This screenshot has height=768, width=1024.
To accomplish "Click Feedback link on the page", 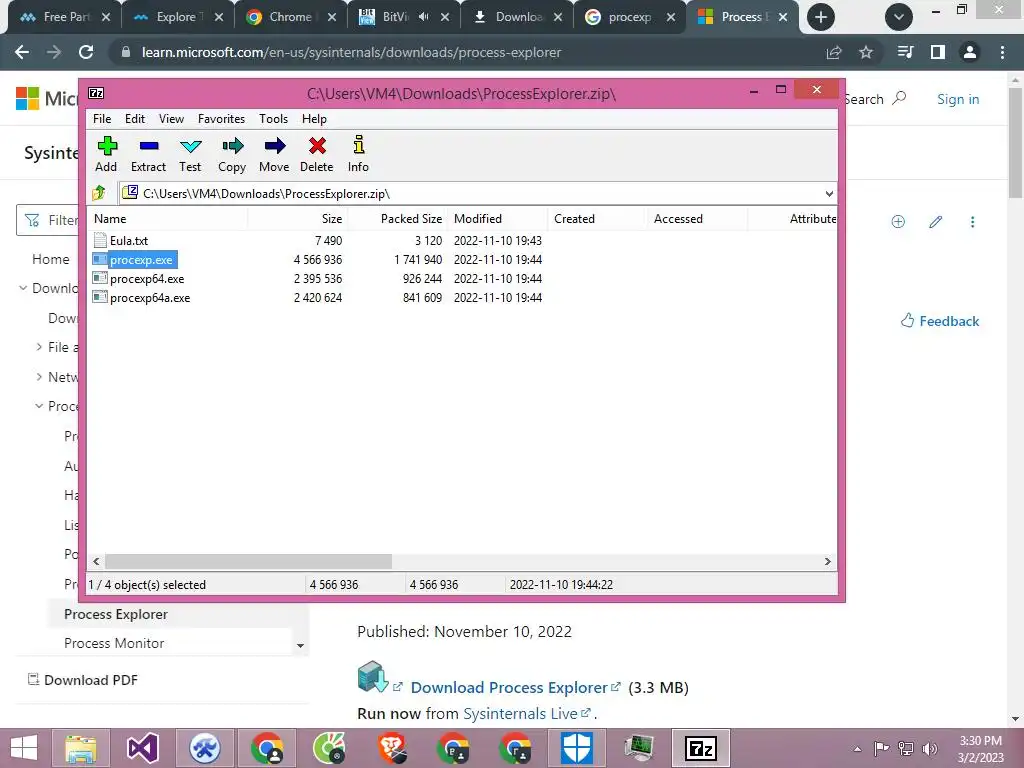I will (x=940, y=321).
